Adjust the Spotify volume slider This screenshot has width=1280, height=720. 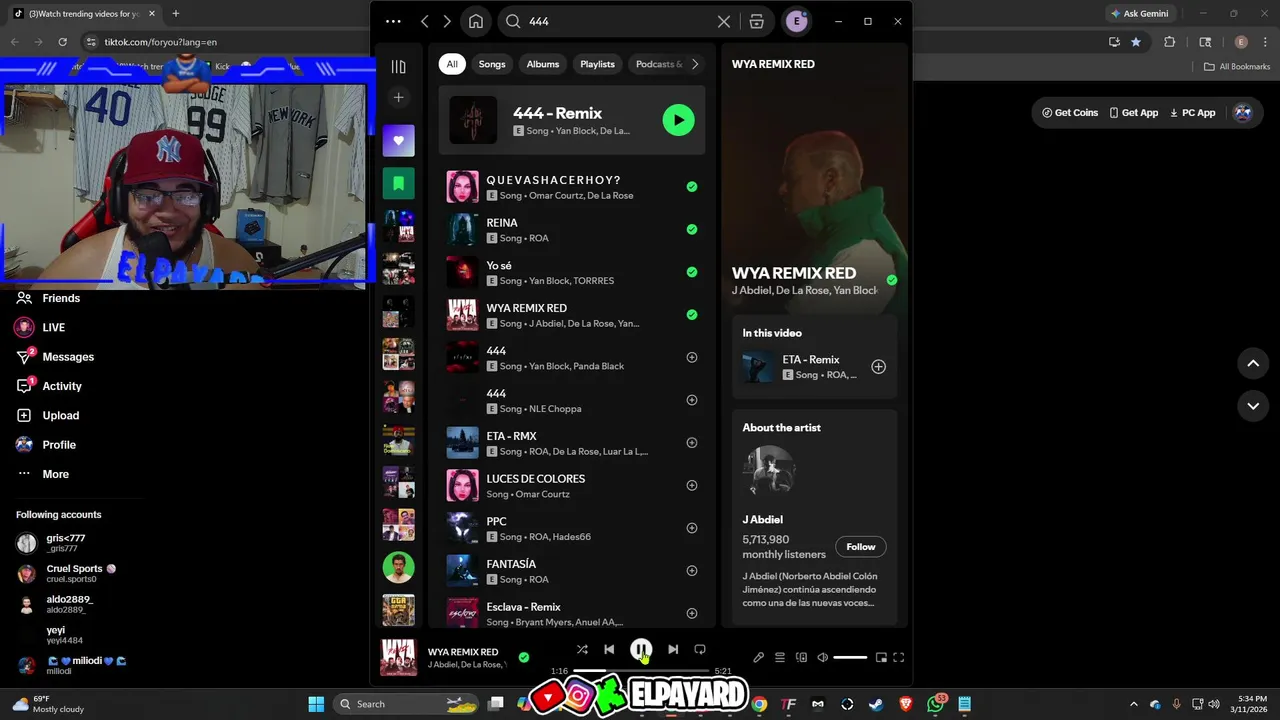tap(850, 657)
